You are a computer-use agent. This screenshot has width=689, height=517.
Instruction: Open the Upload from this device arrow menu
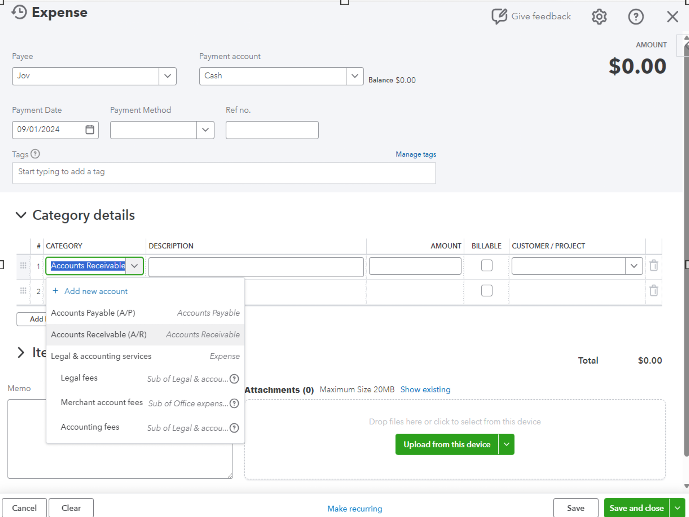pos(506,445)
